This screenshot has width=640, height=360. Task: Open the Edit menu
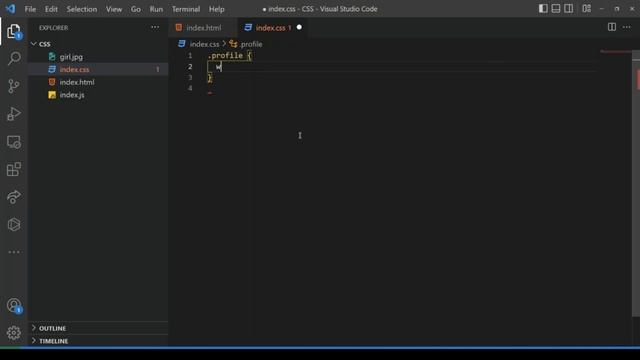pos(51,9)
